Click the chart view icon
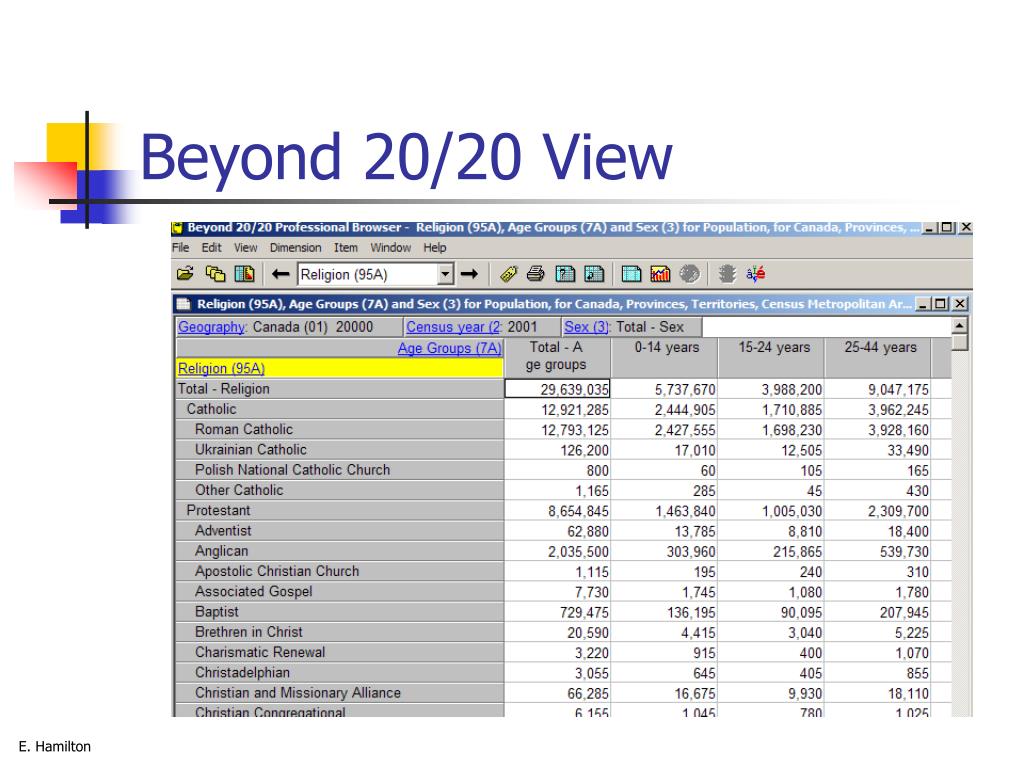 (x=660, y=274)
